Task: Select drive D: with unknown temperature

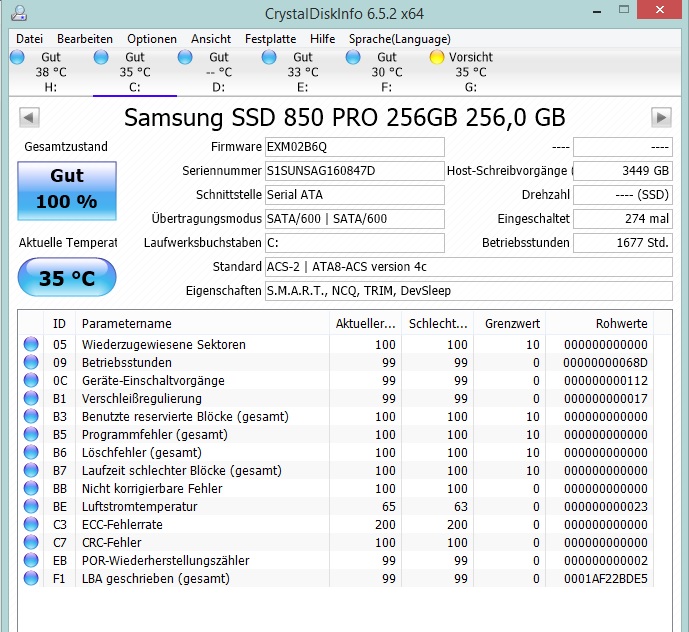Action: (x=219, y=72)
